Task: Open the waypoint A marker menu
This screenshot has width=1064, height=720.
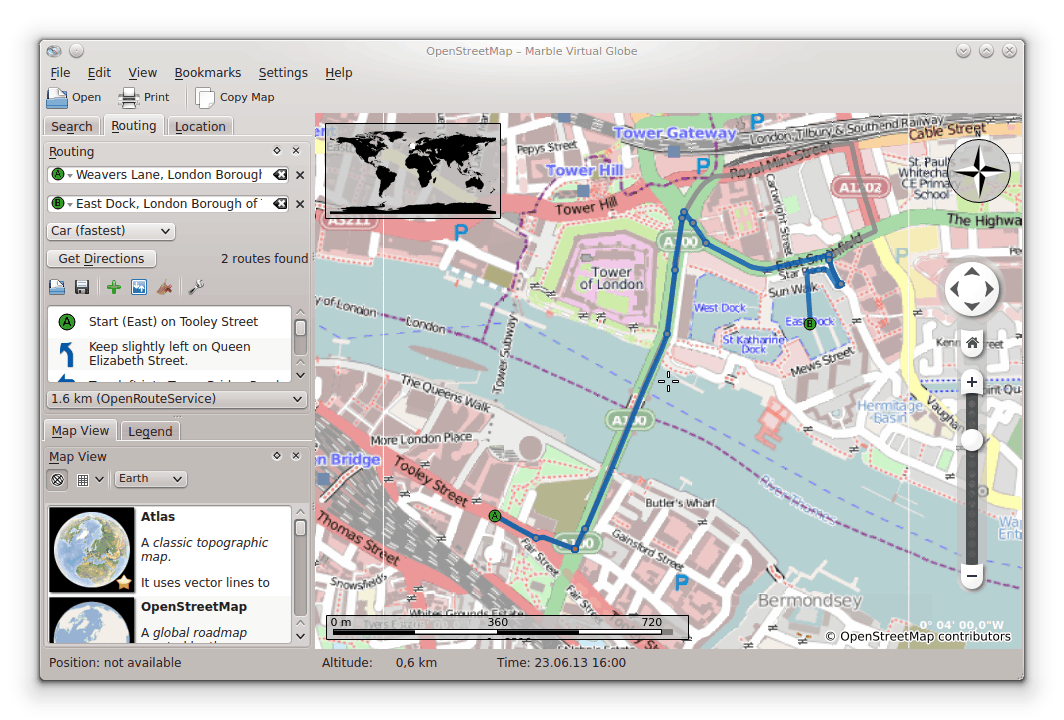Action: click(x=61, y=174)
